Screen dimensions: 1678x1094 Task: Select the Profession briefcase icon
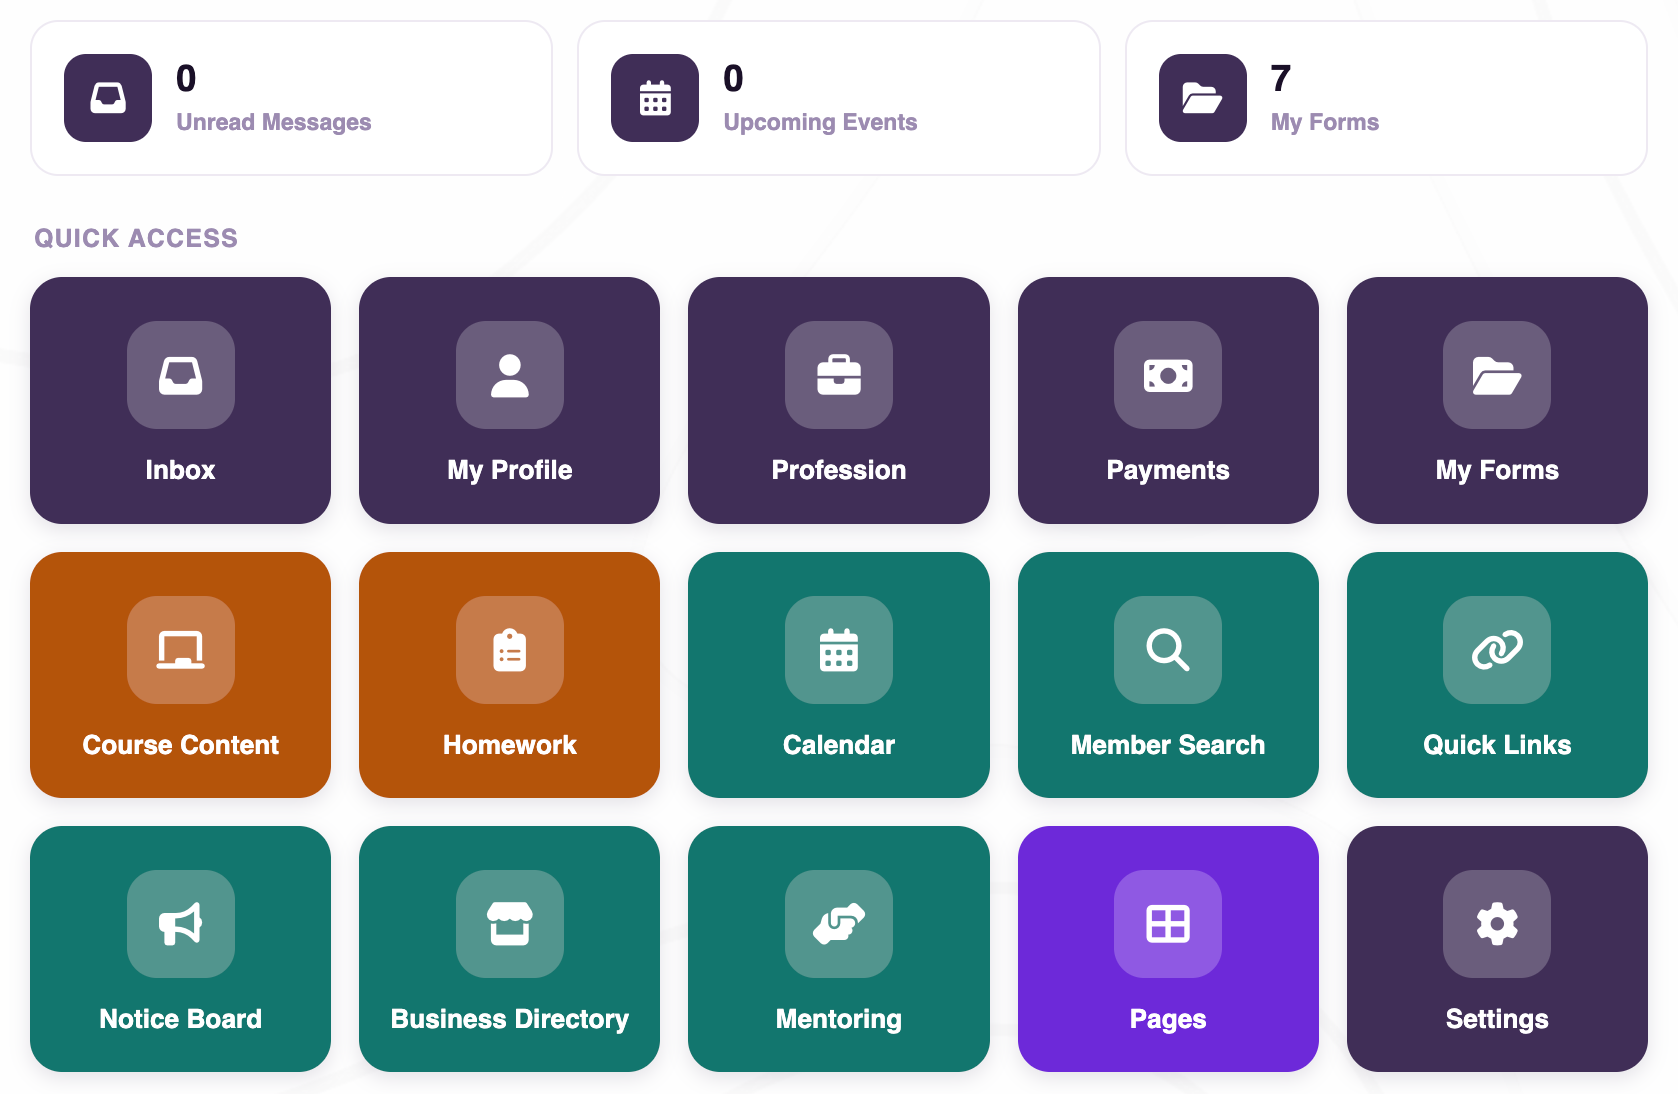coord(839,375)
